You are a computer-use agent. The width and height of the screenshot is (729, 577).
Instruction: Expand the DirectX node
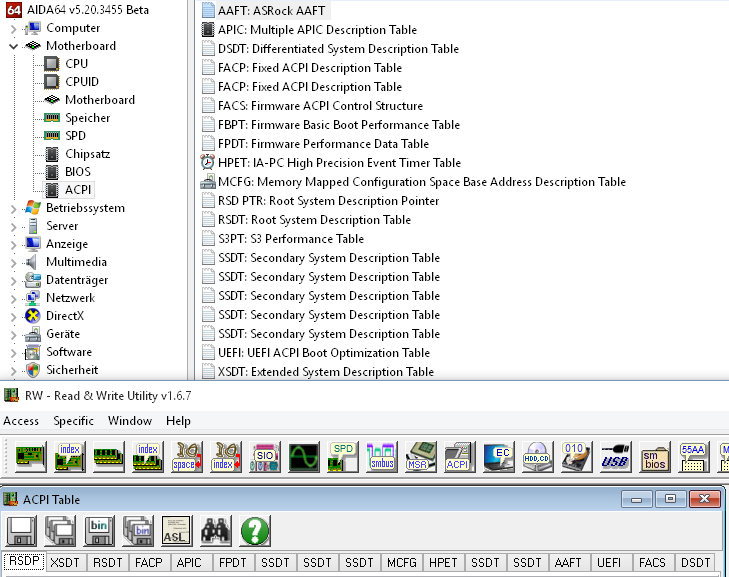tap(13, 317)
